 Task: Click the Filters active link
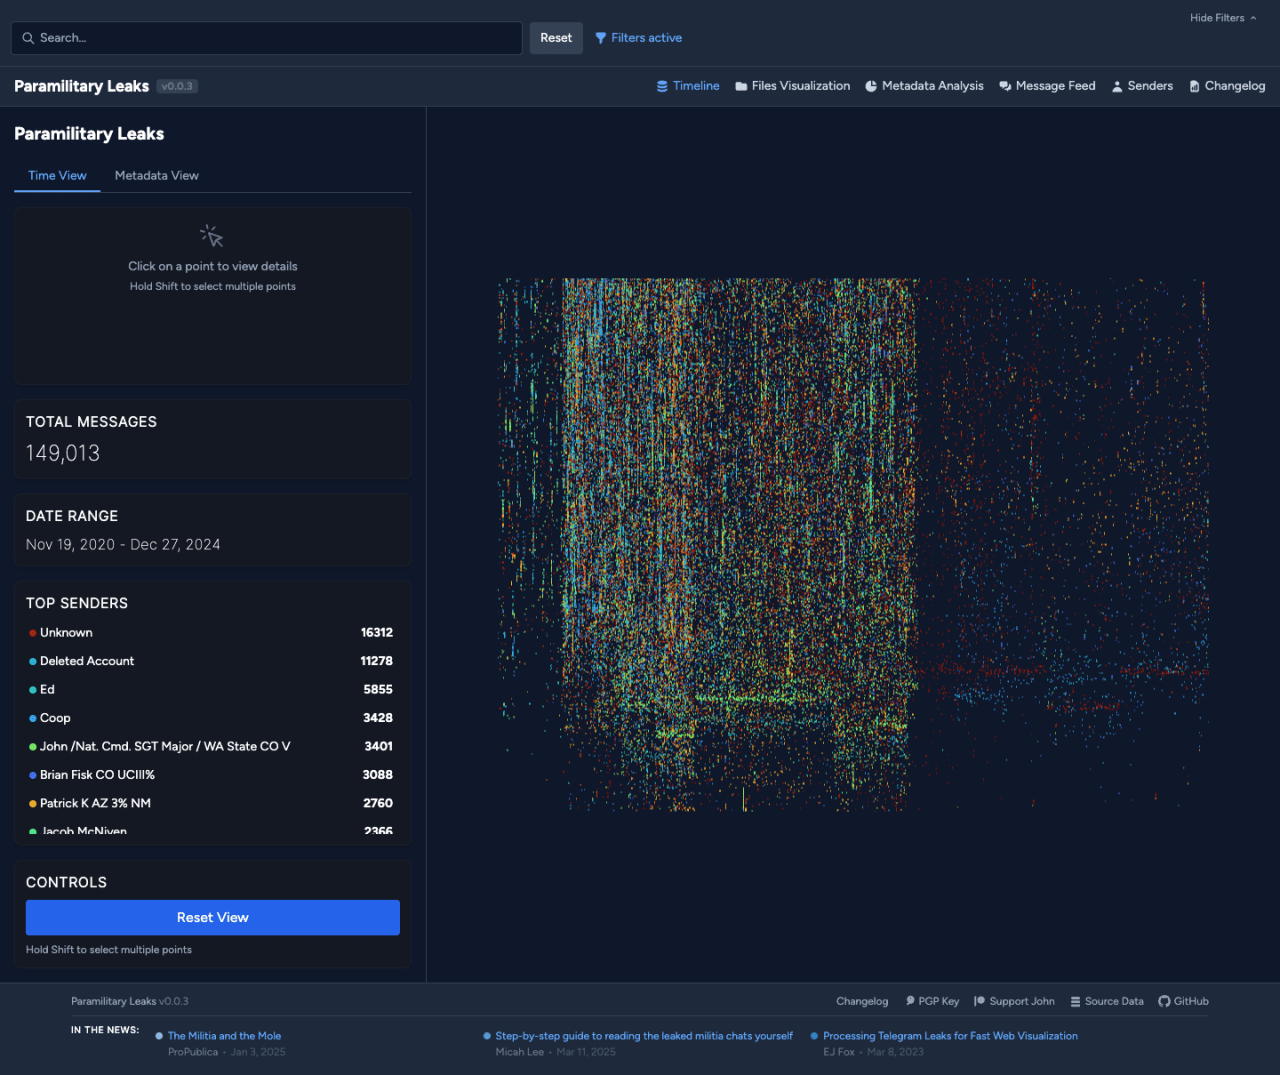point(638,38)
